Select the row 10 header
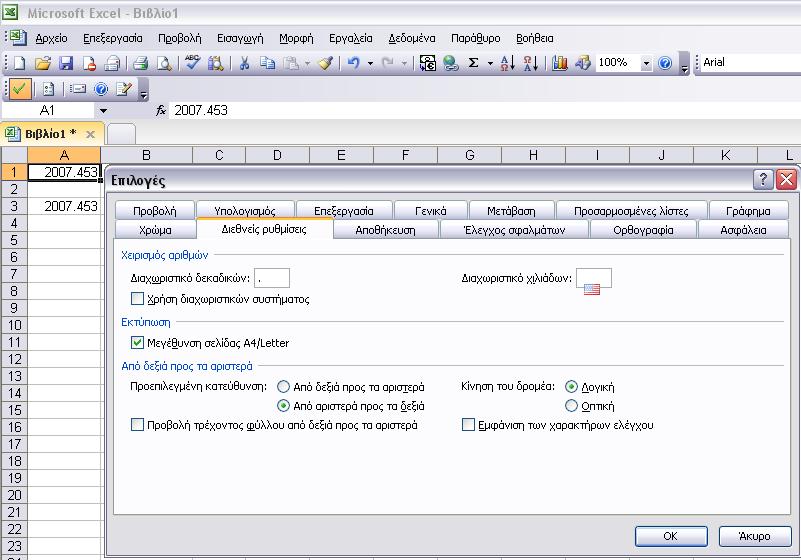 tap(14, 325)
